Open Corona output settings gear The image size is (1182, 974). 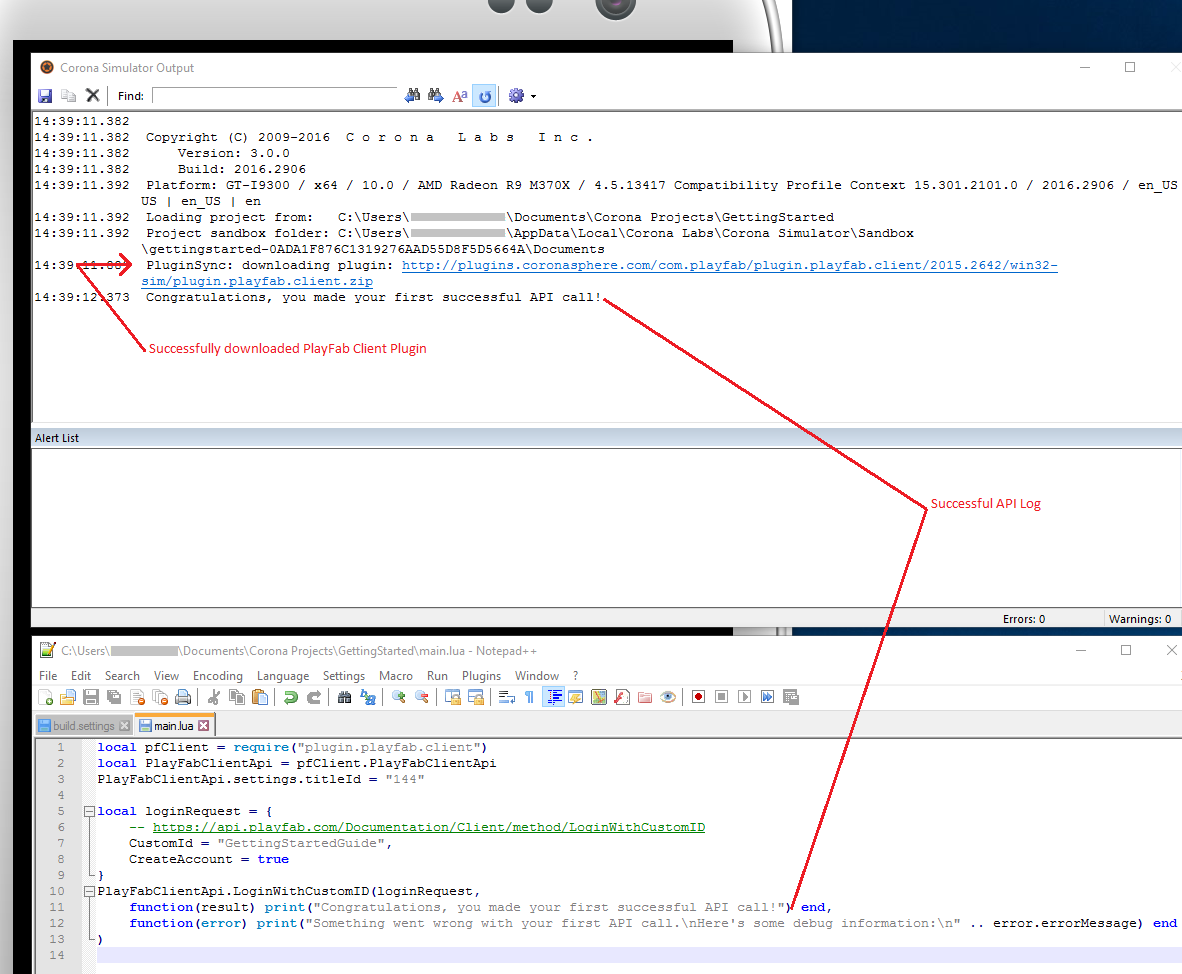tap(516, 96)
